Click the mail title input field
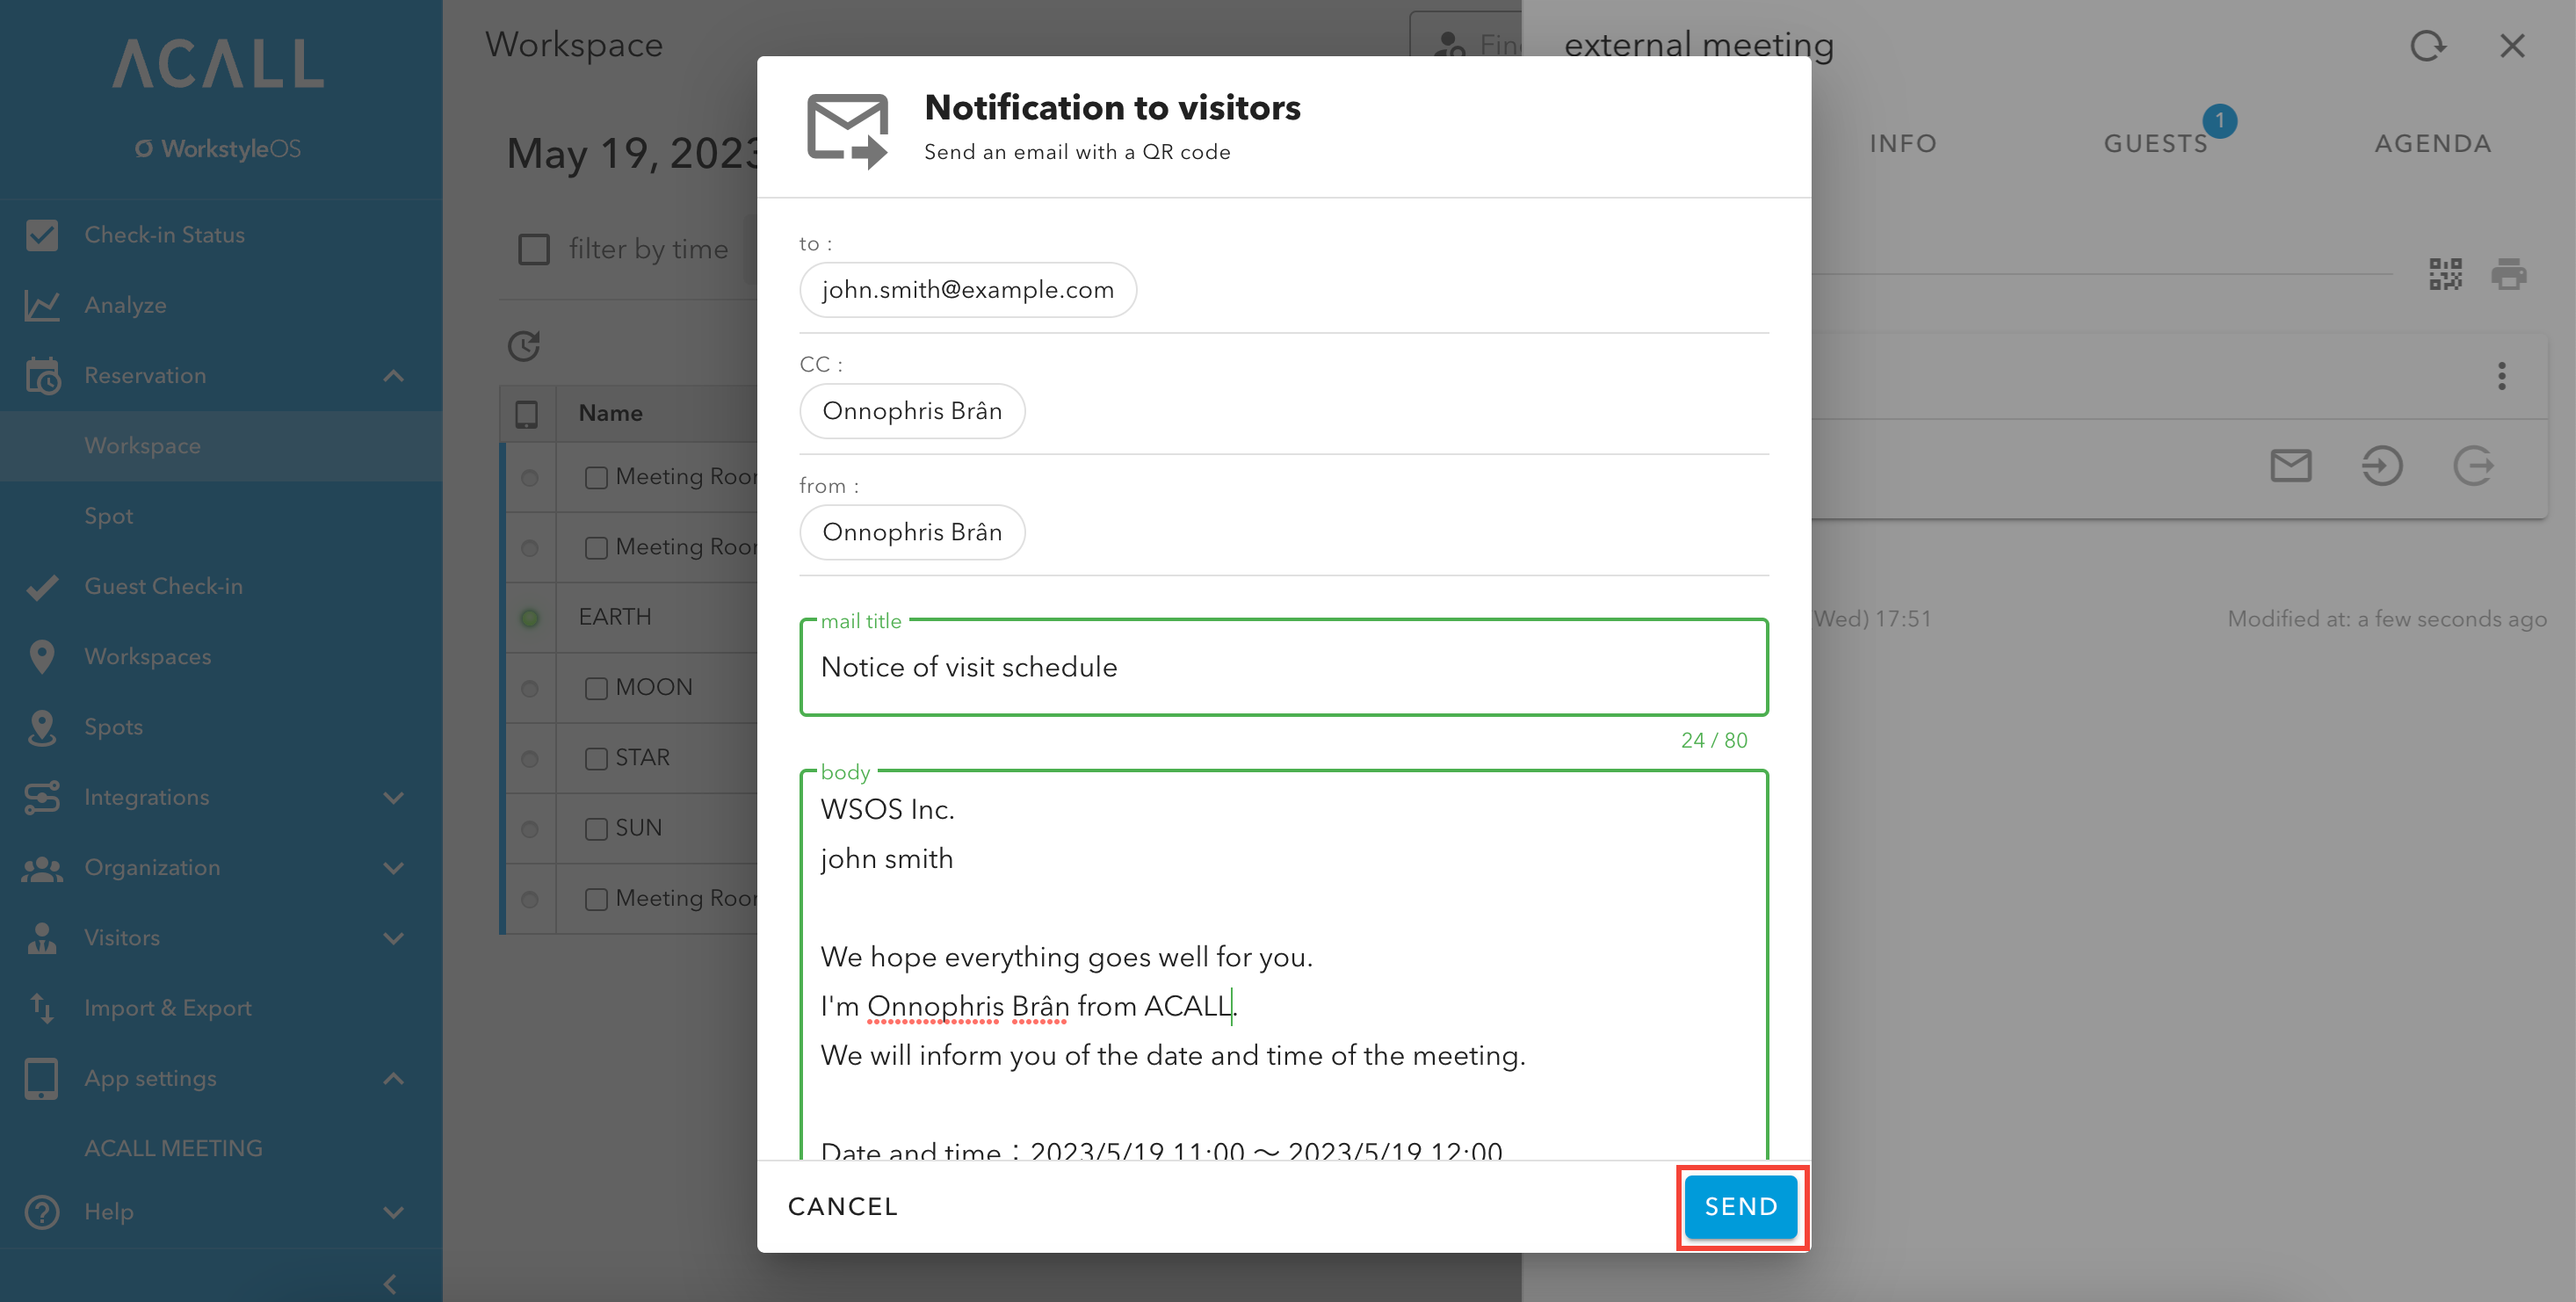 click(1284, 667)
